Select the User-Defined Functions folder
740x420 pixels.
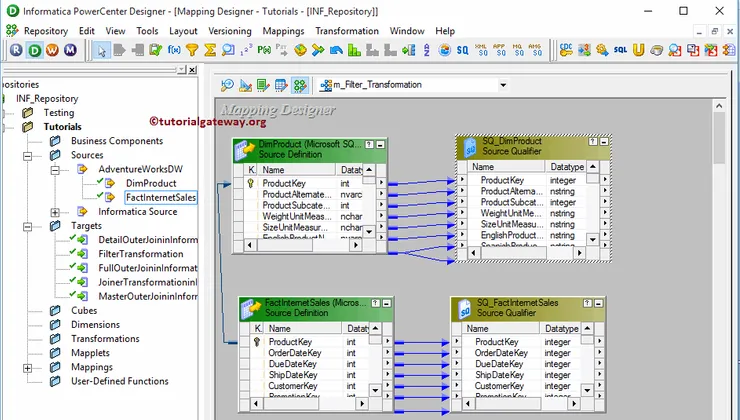[x=120, y=381]
